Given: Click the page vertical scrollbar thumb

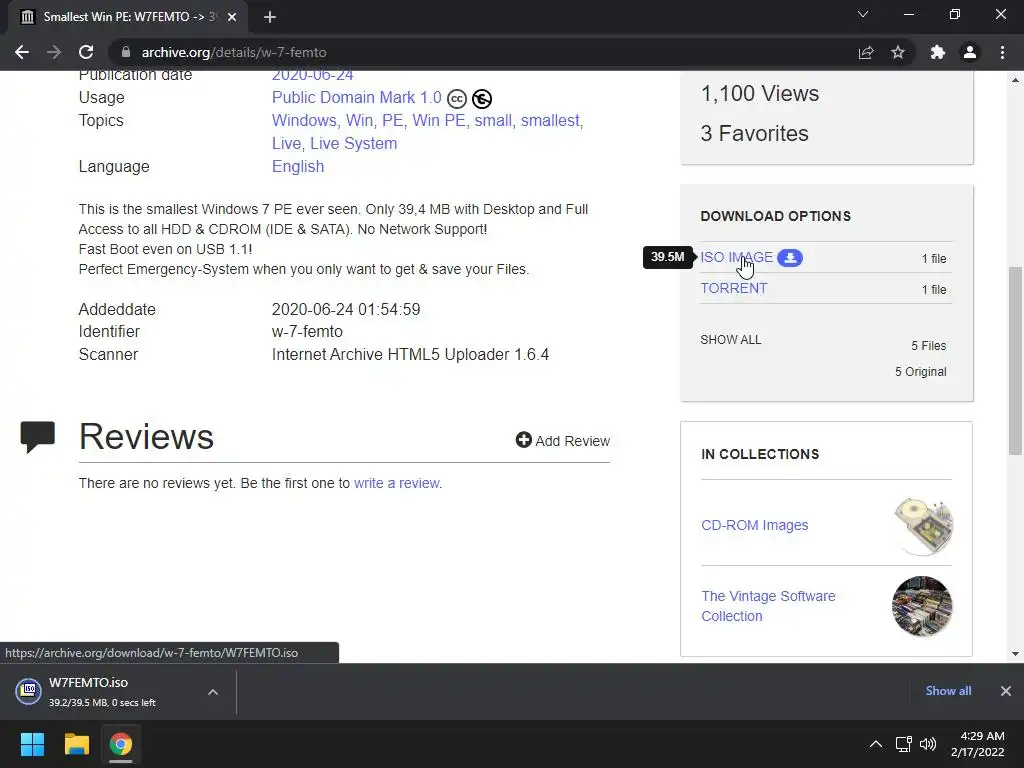Looking at the screenshot, I should [1015, 360].
